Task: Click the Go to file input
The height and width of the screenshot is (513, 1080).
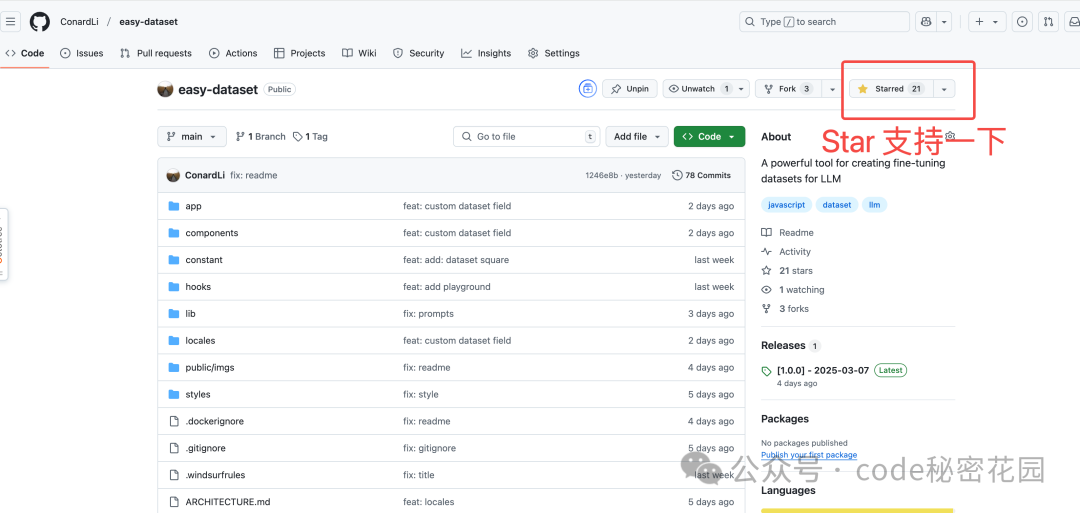Action: pos(526,136)
